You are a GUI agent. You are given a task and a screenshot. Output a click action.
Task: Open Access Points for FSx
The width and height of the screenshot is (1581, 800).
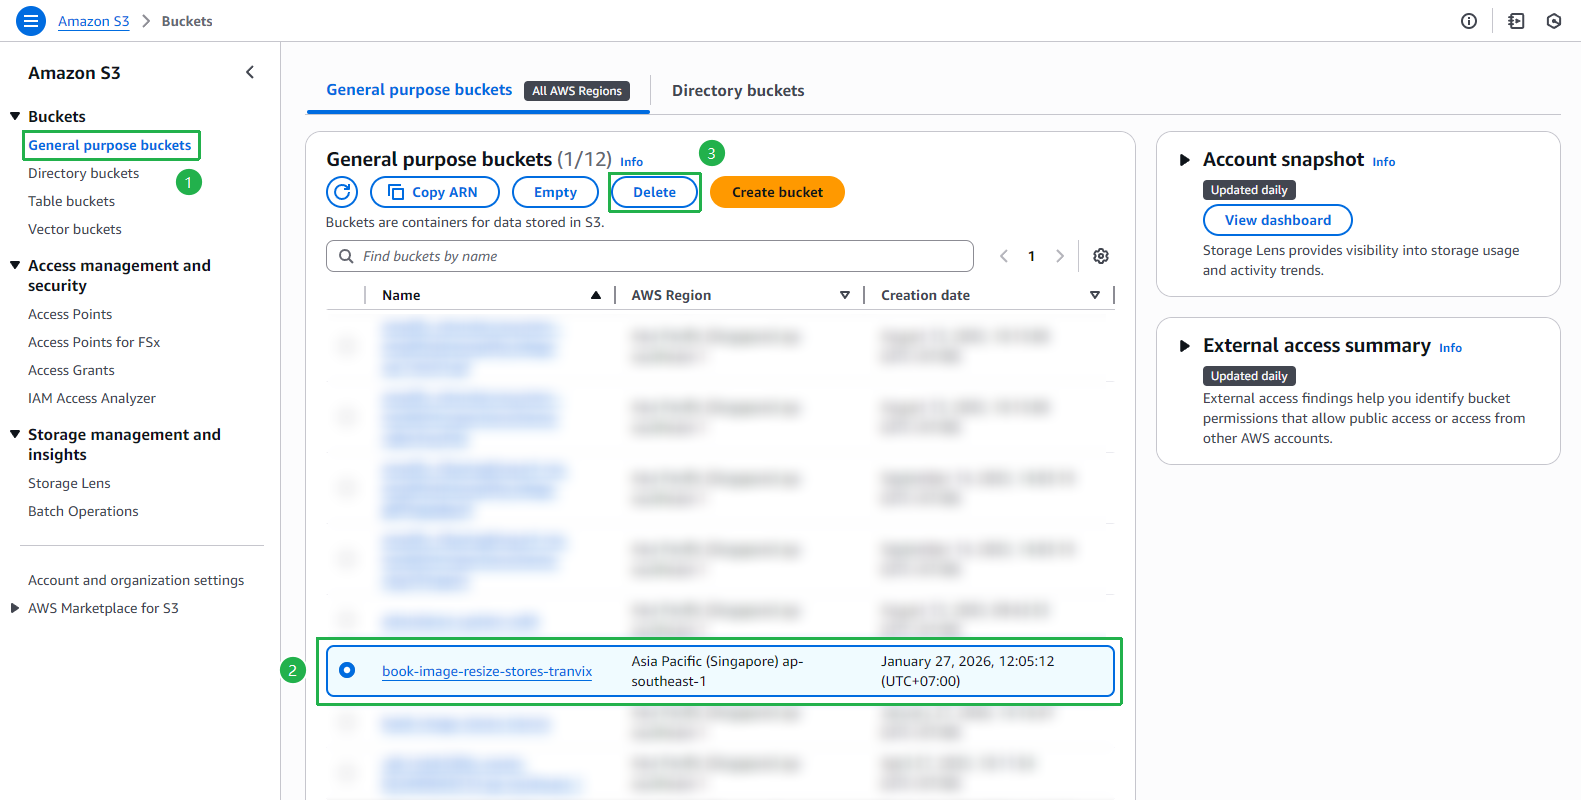point(94,342)
